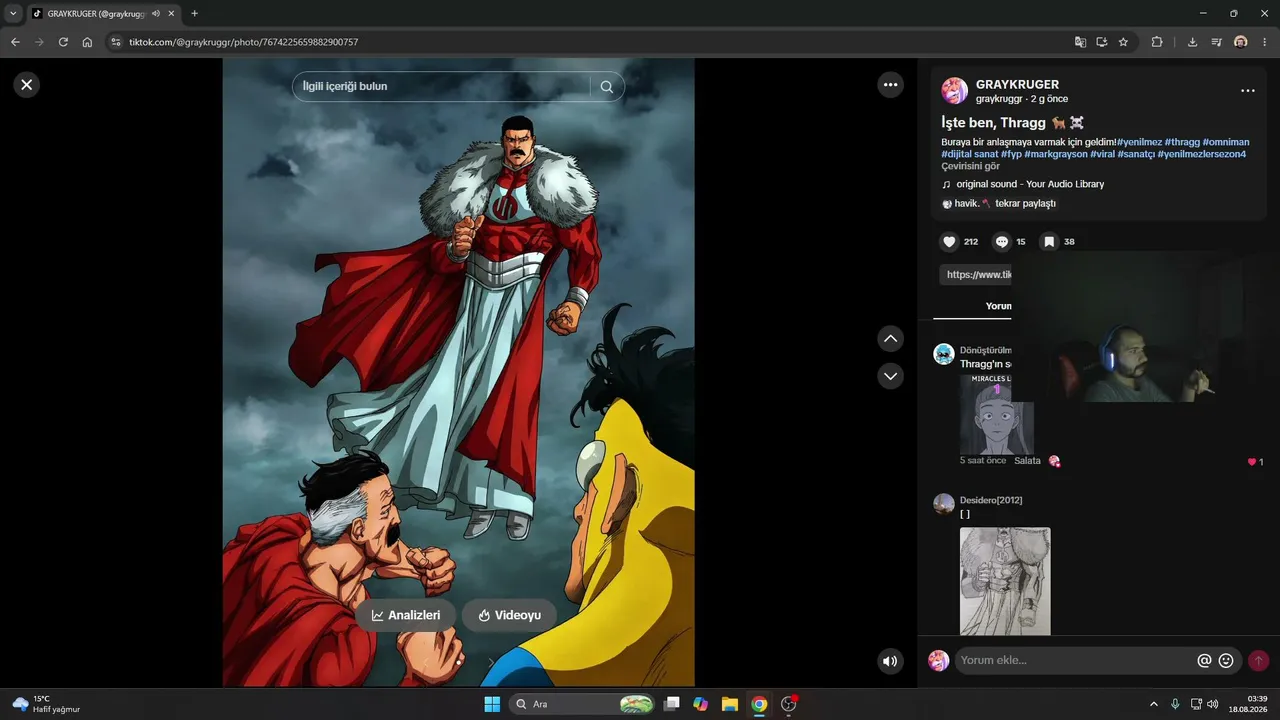The width and height of the screenshot is (1280, 720).
Task: Select the Yorum comments tab
Action: [998, 306]
